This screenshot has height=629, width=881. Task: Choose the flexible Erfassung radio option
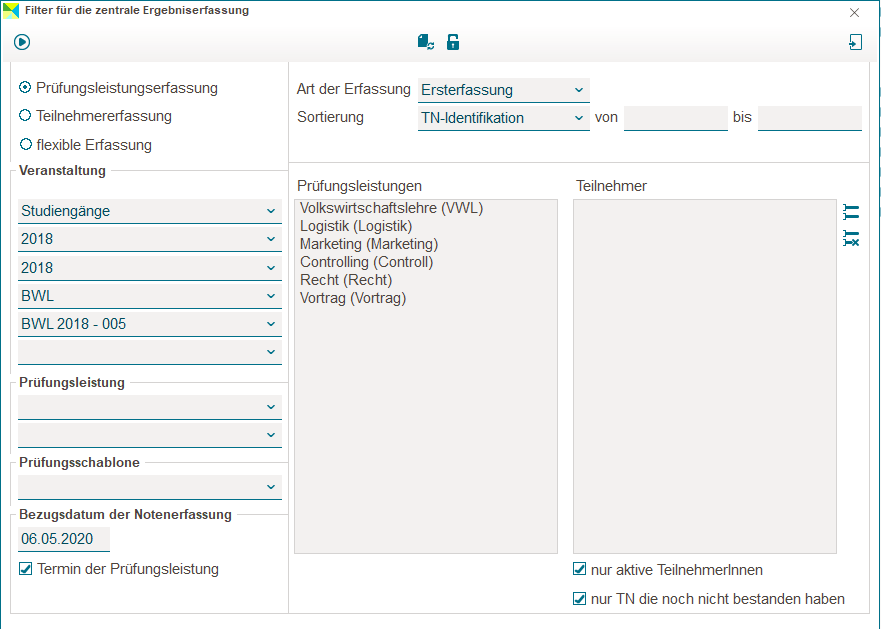click(x=26, y=144)
